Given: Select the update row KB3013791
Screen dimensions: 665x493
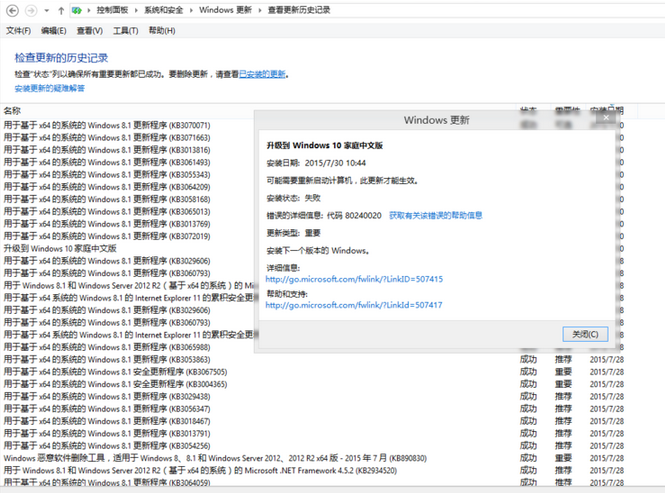Looking at the screenshot, I should (313, 433).
